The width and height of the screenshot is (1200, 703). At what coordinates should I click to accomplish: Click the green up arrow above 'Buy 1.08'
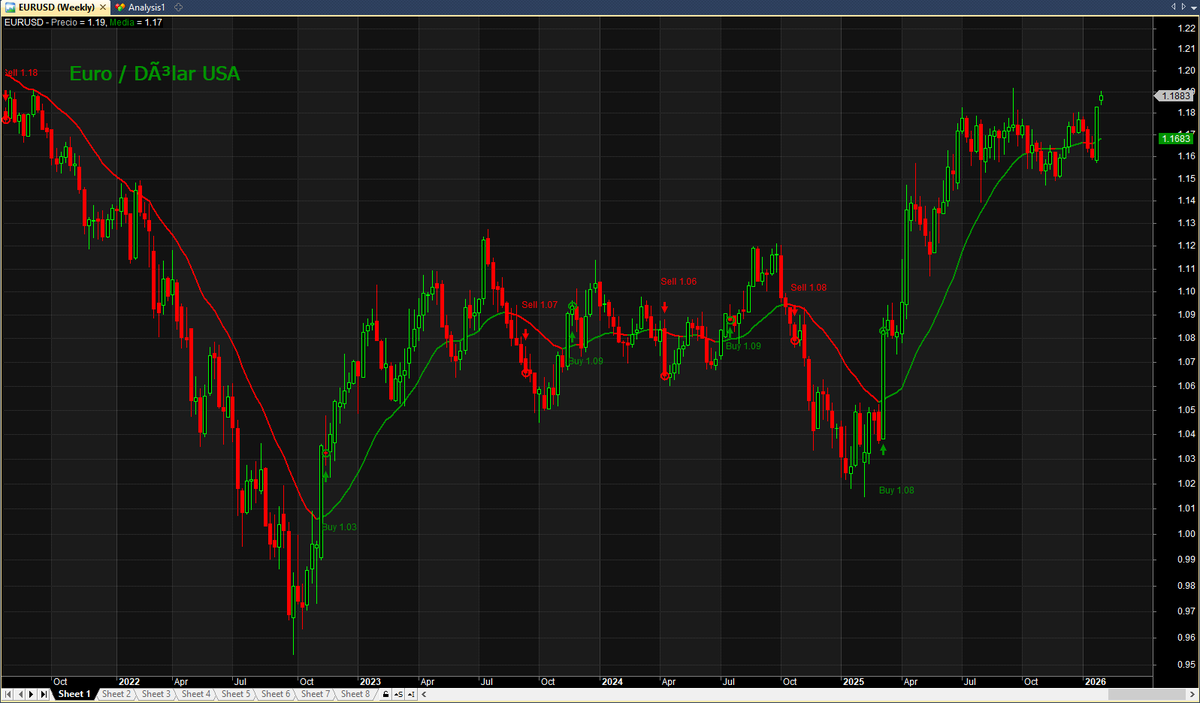click(x=883, y=451)
